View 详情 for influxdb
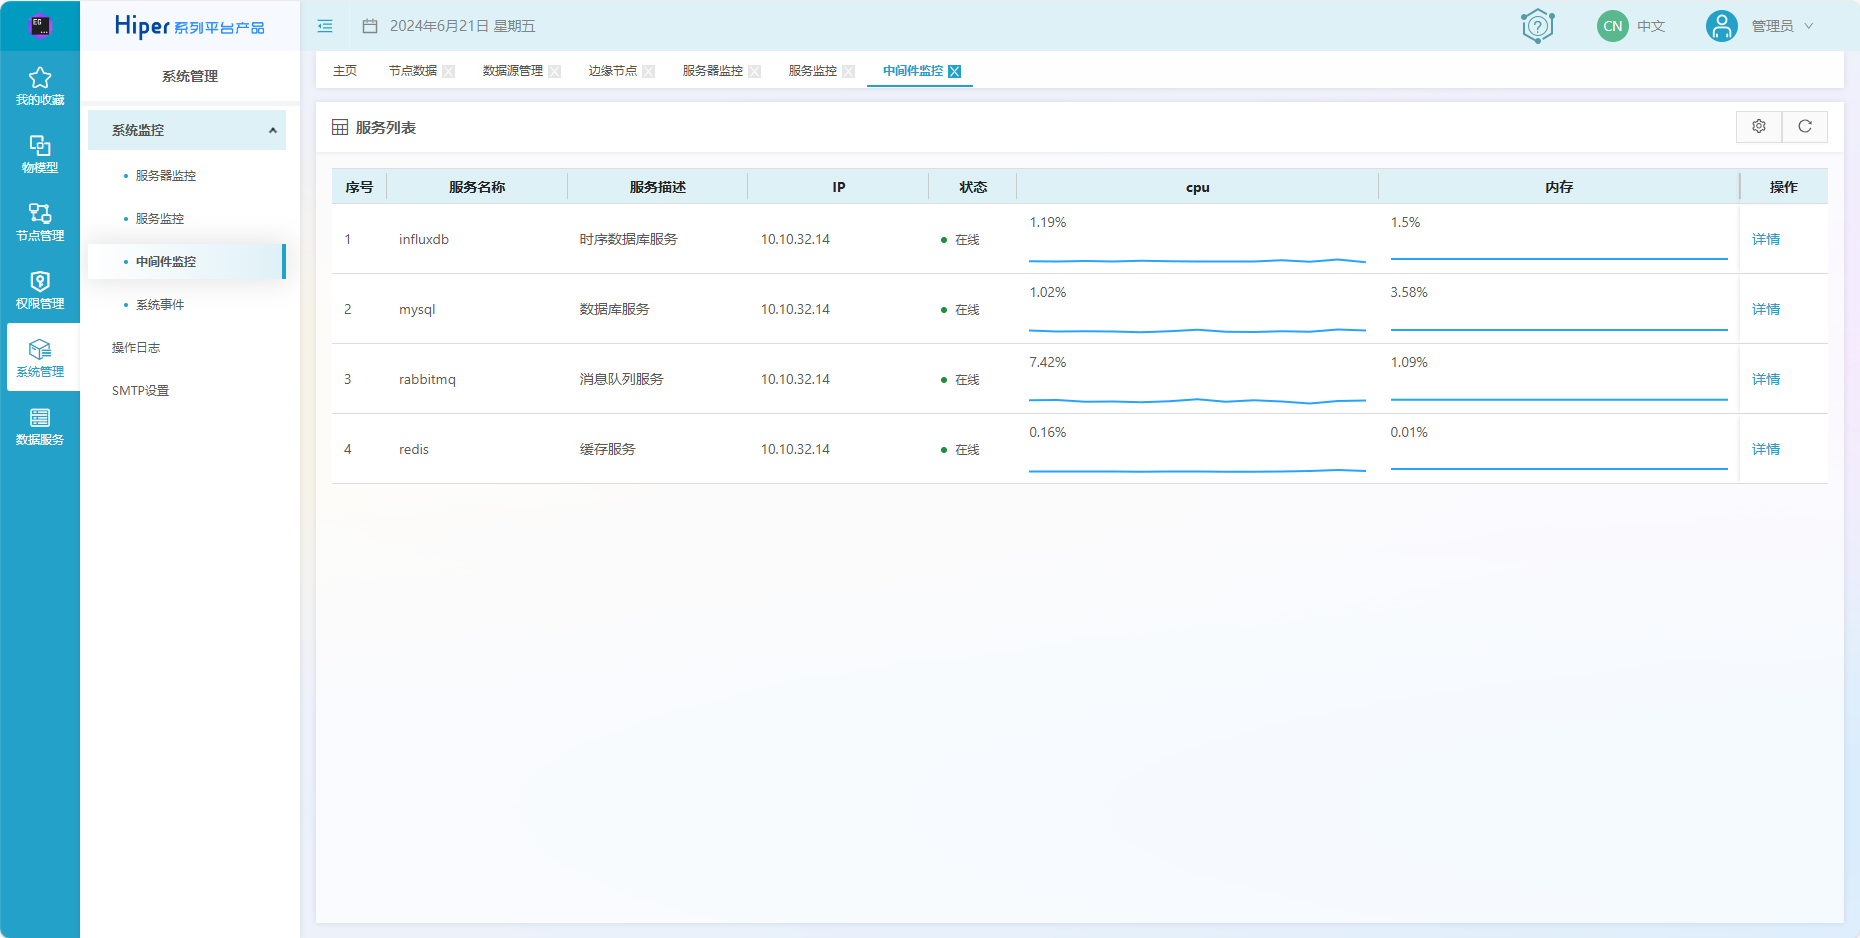The height and width of the screenshot is (938, 1860). click(1766, 239)
